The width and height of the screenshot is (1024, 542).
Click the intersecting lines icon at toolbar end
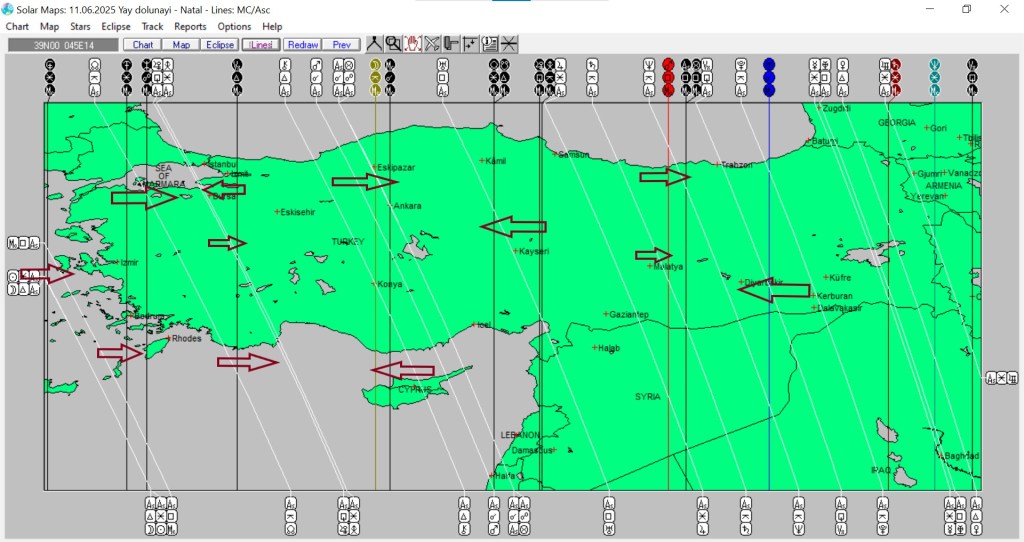(509, 44)
